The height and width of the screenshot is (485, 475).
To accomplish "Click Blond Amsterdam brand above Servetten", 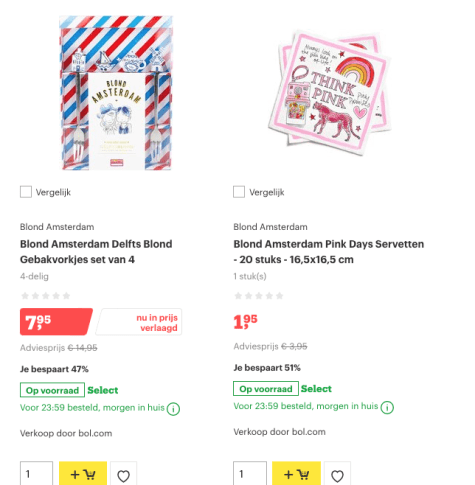I will tap(270, 227).
